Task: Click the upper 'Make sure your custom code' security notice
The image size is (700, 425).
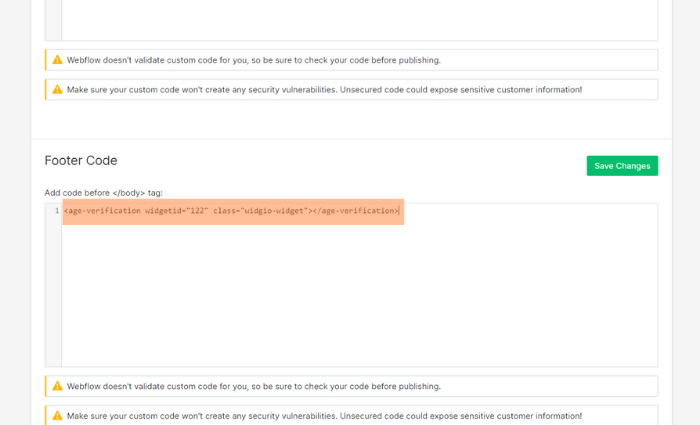Action: [x=351, y=89]
